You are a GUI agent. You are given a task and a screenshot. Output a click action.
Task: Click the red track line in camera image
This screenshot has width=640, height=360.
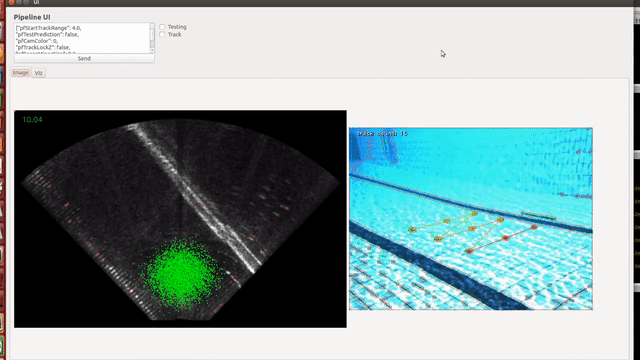tap(502, 239)
